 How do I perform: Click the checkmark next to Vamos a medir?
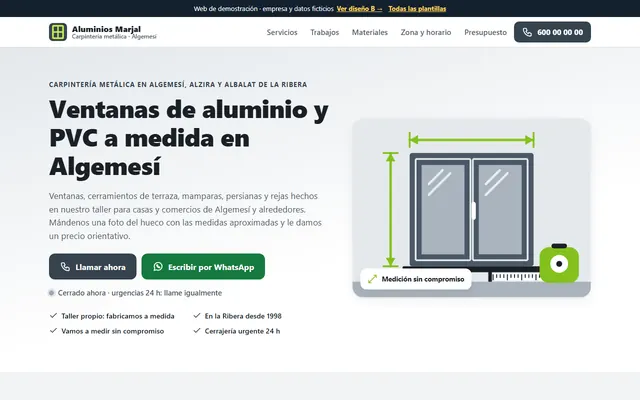pyautogui.click(x=53, y=331)
